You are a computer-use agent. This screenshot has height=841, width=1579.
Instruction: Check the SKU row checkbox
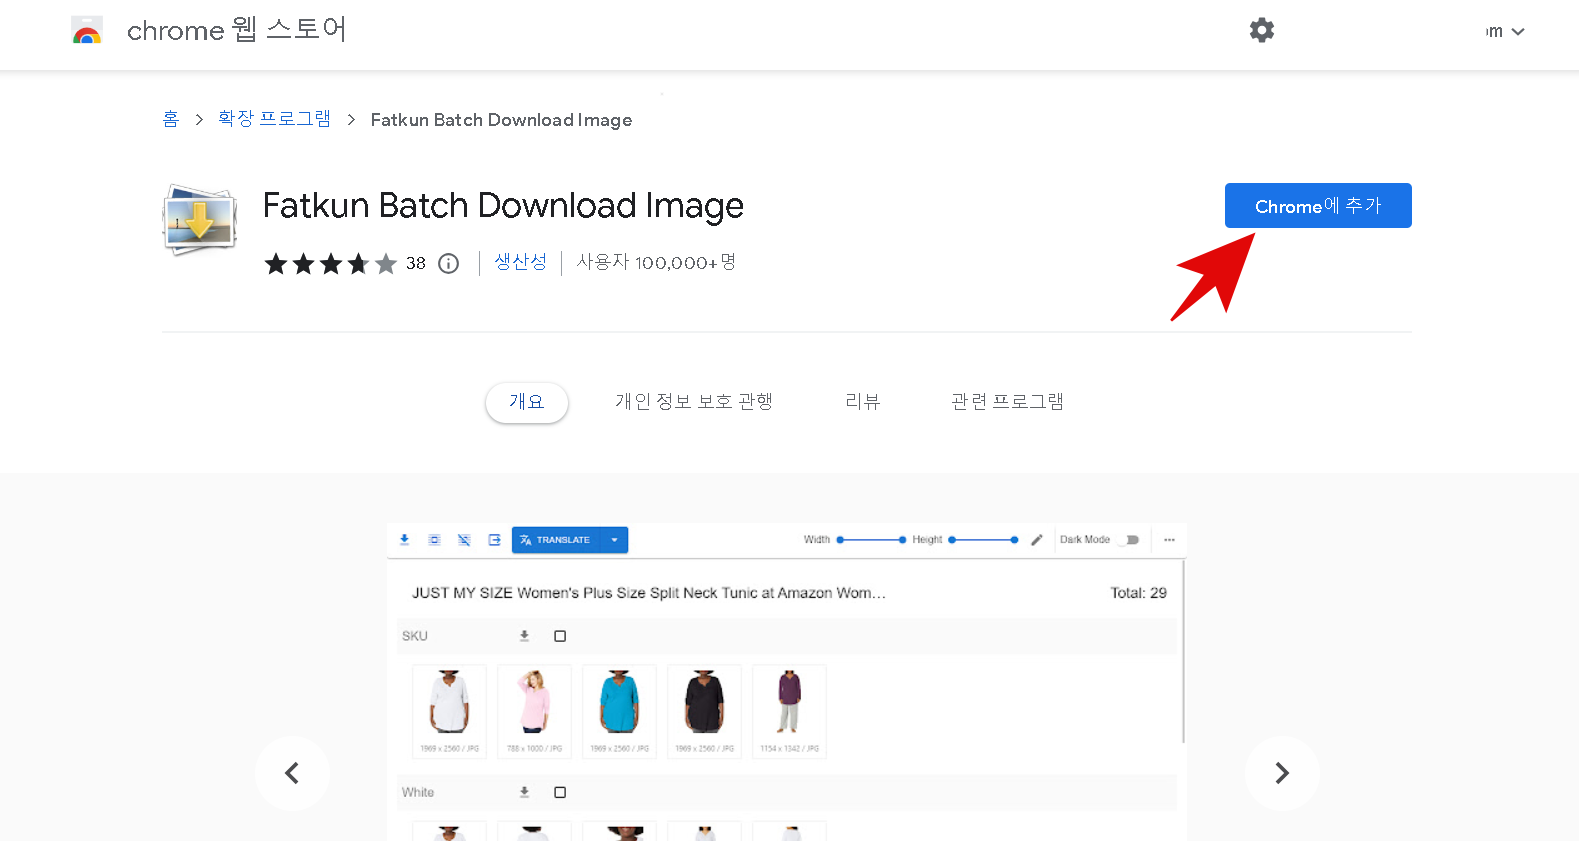[x=560, y=636]
